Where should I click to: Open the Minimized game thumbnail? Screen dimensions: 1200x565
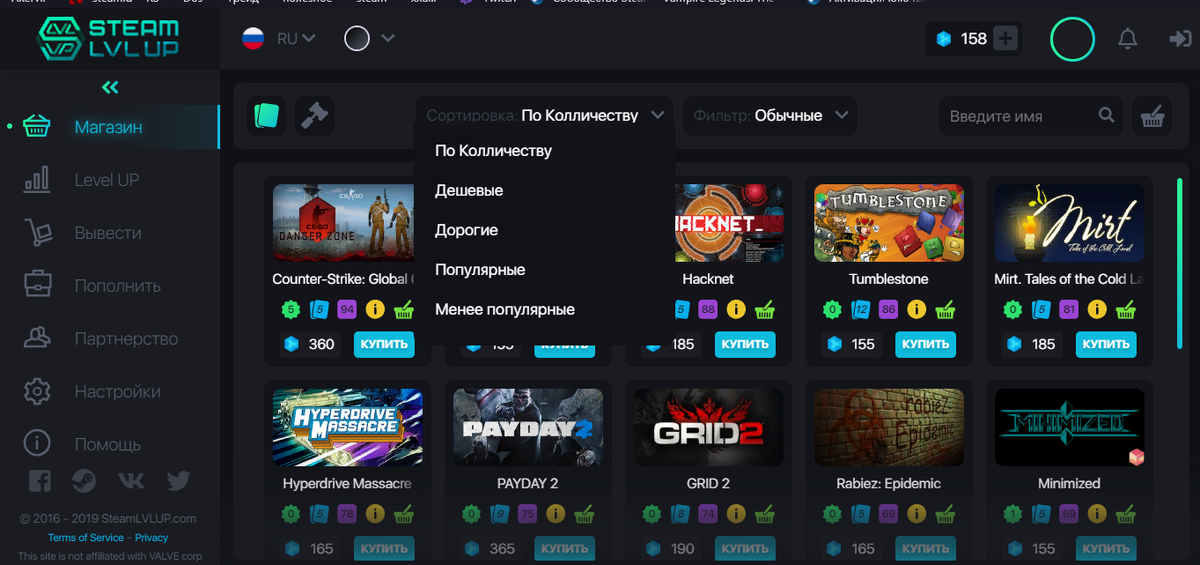pyautogui.click(x=1070, y=427)
